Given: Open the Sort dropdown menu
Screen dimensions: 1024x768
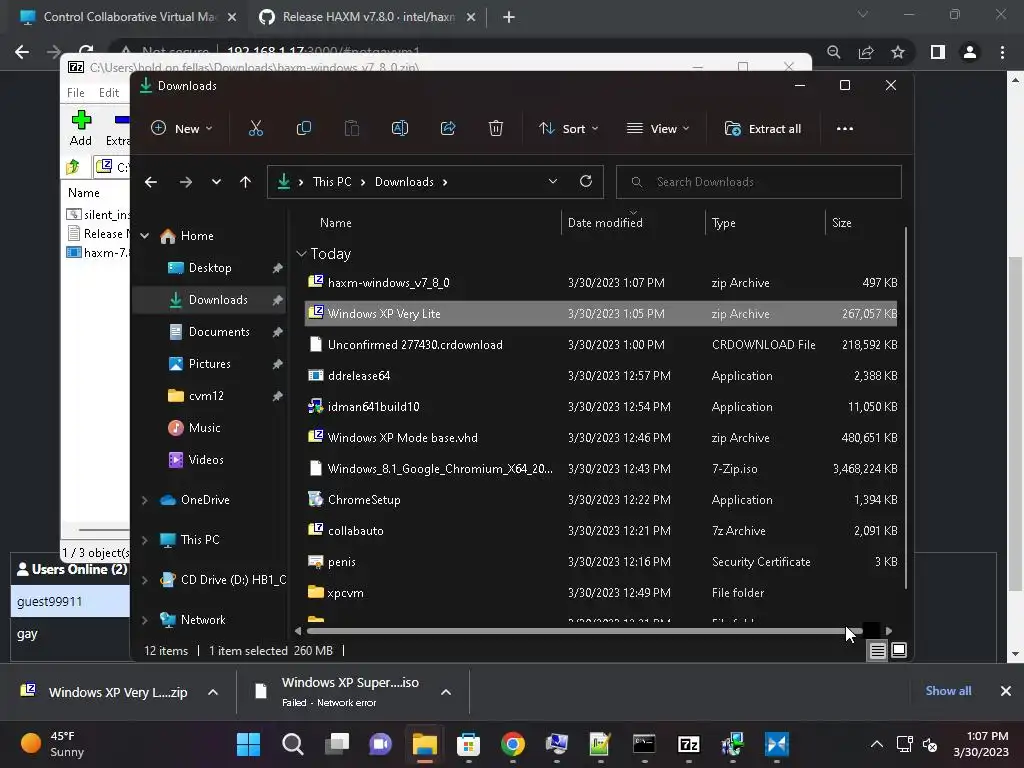Looking at the screenshot, I should pyautogui.click(x=568, y=129).
